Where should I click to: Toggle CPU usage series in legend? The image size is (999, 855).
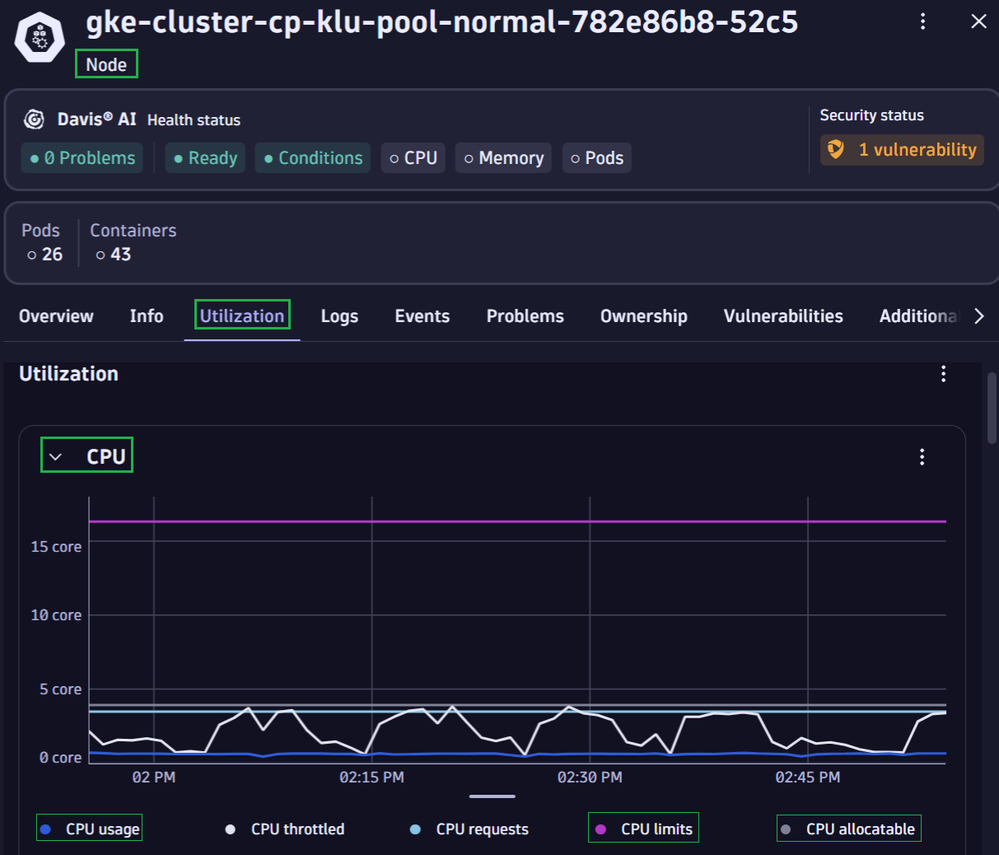[x=91, y=829]
